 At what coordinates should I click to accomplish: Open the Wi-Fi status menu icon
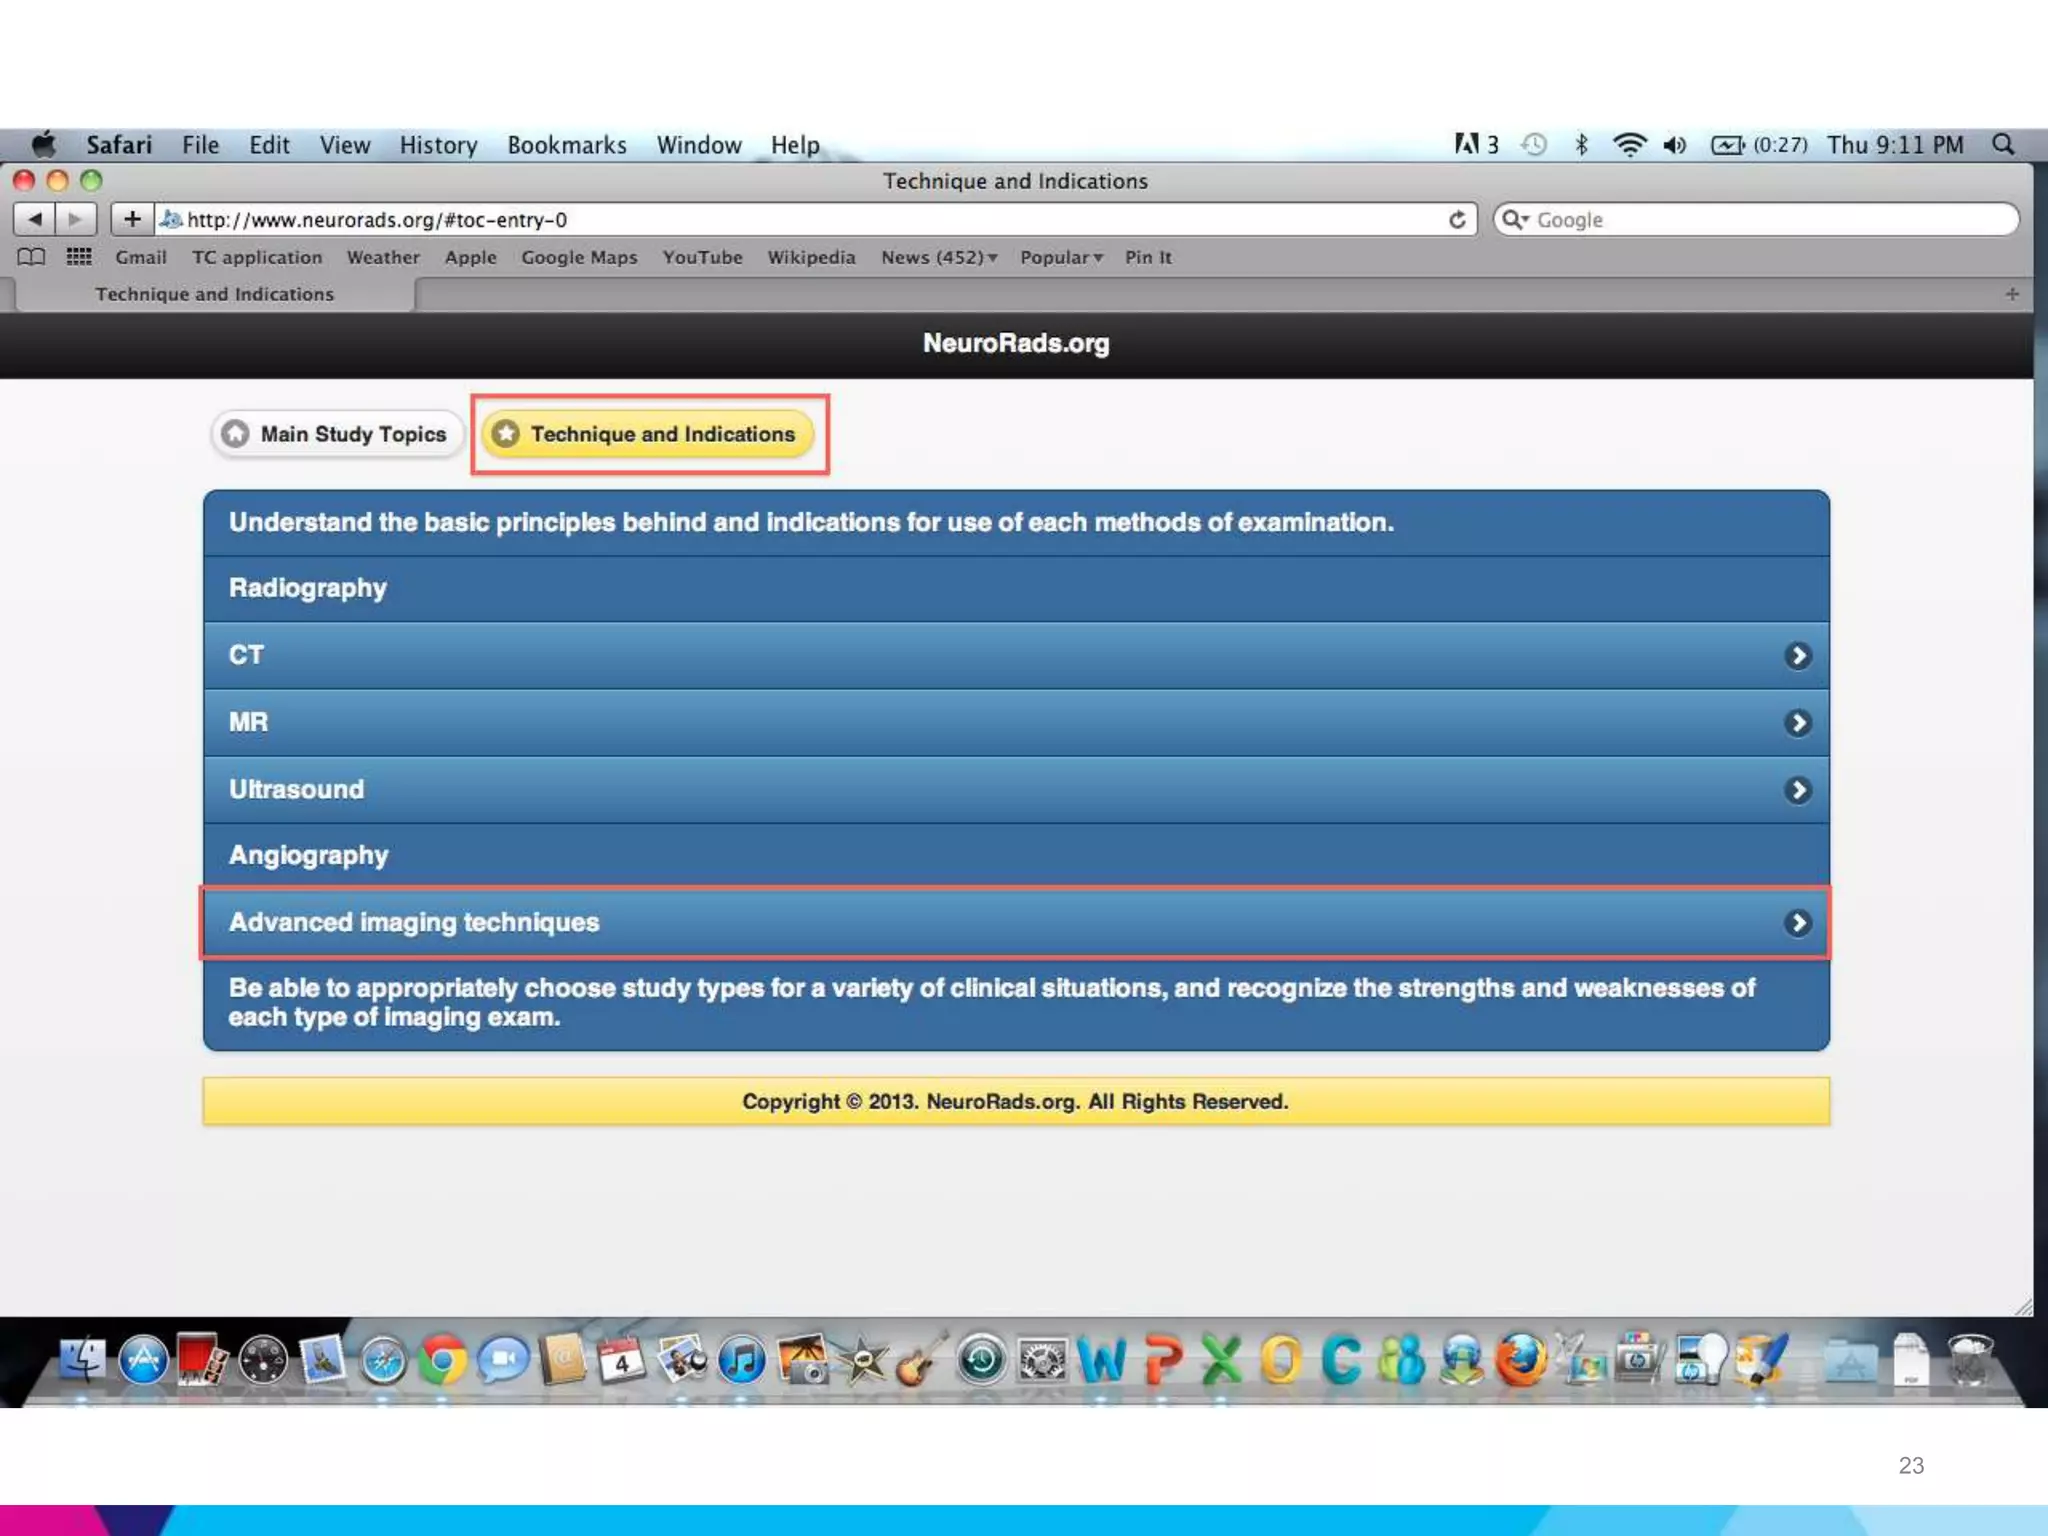point(1629,145)
